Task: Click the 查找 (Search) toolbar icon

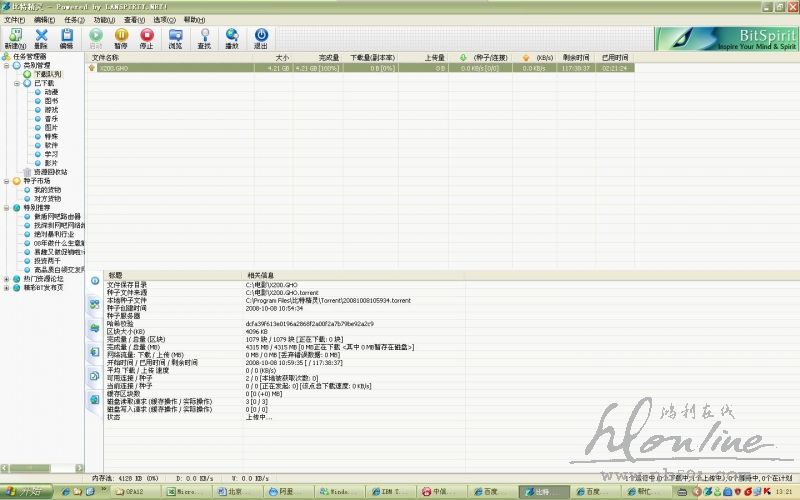Action: tap(204, 37)
